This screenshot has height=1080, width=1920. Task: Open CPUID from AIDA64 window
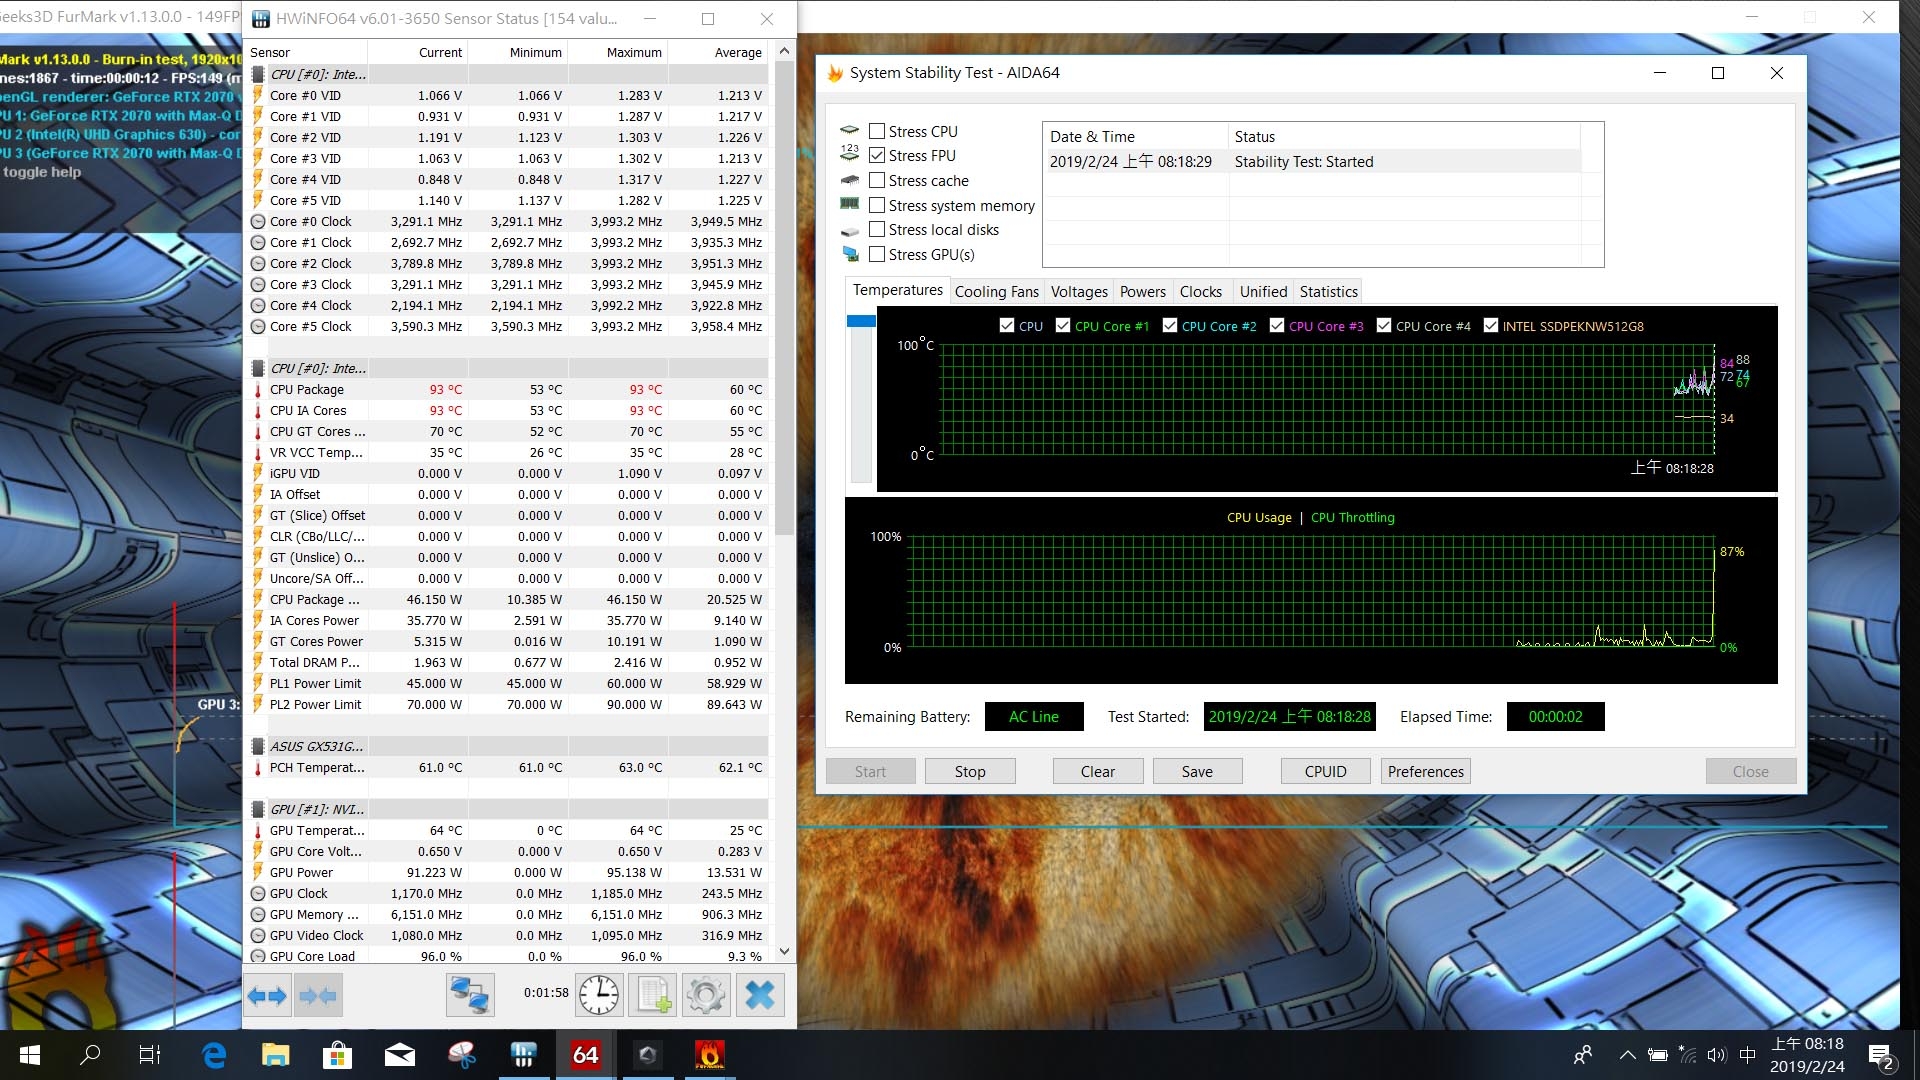(x=1325, y=771)
